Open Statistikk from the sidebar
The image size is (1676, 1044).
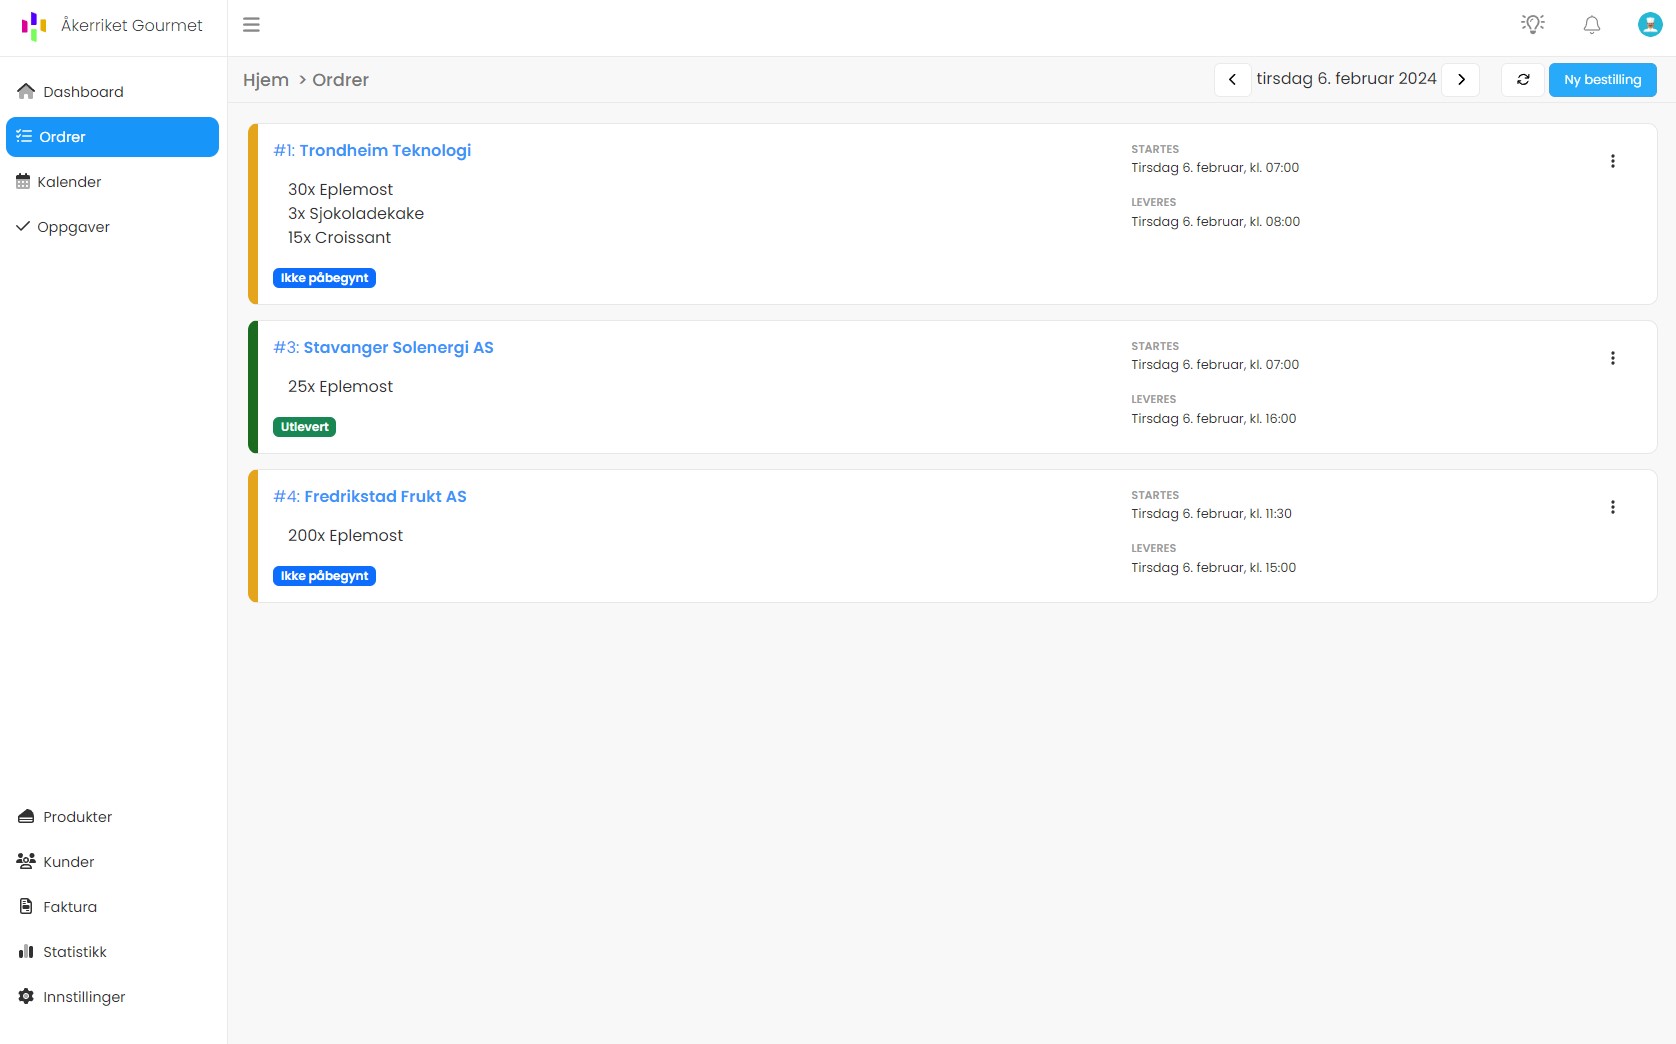[x=74, y=952]
